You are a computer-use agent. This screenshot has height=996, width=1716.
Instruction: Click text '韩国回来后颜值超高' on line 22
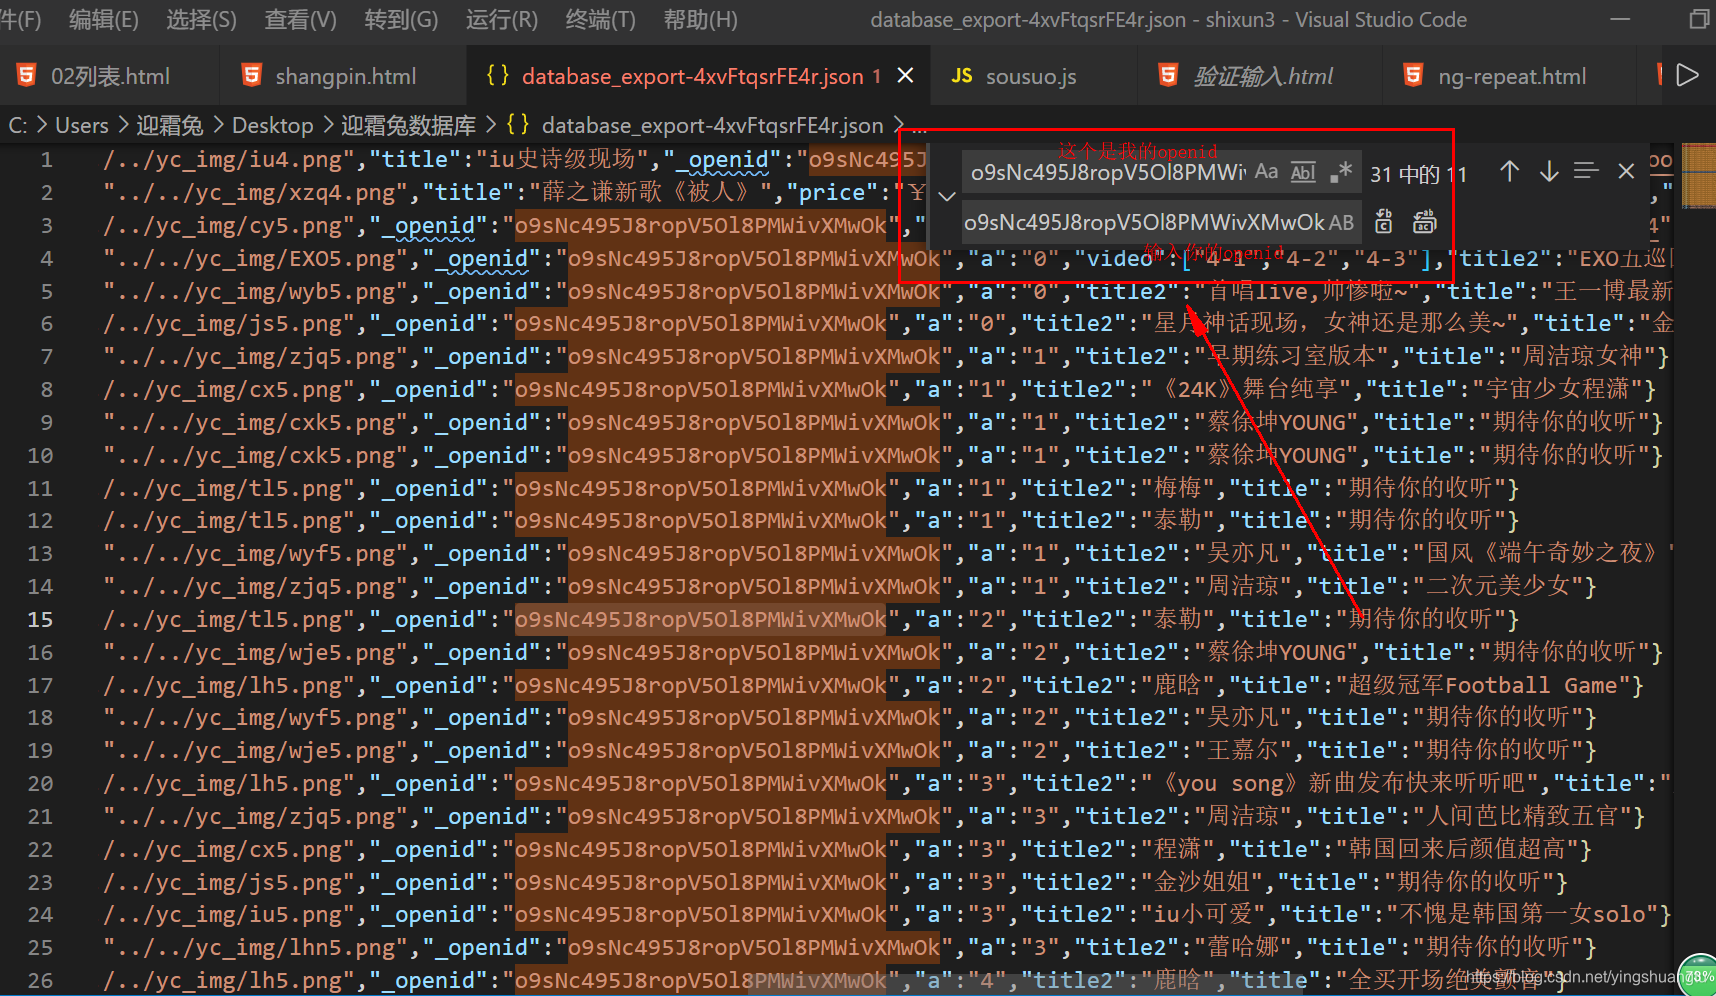[x=1457, y=850]
